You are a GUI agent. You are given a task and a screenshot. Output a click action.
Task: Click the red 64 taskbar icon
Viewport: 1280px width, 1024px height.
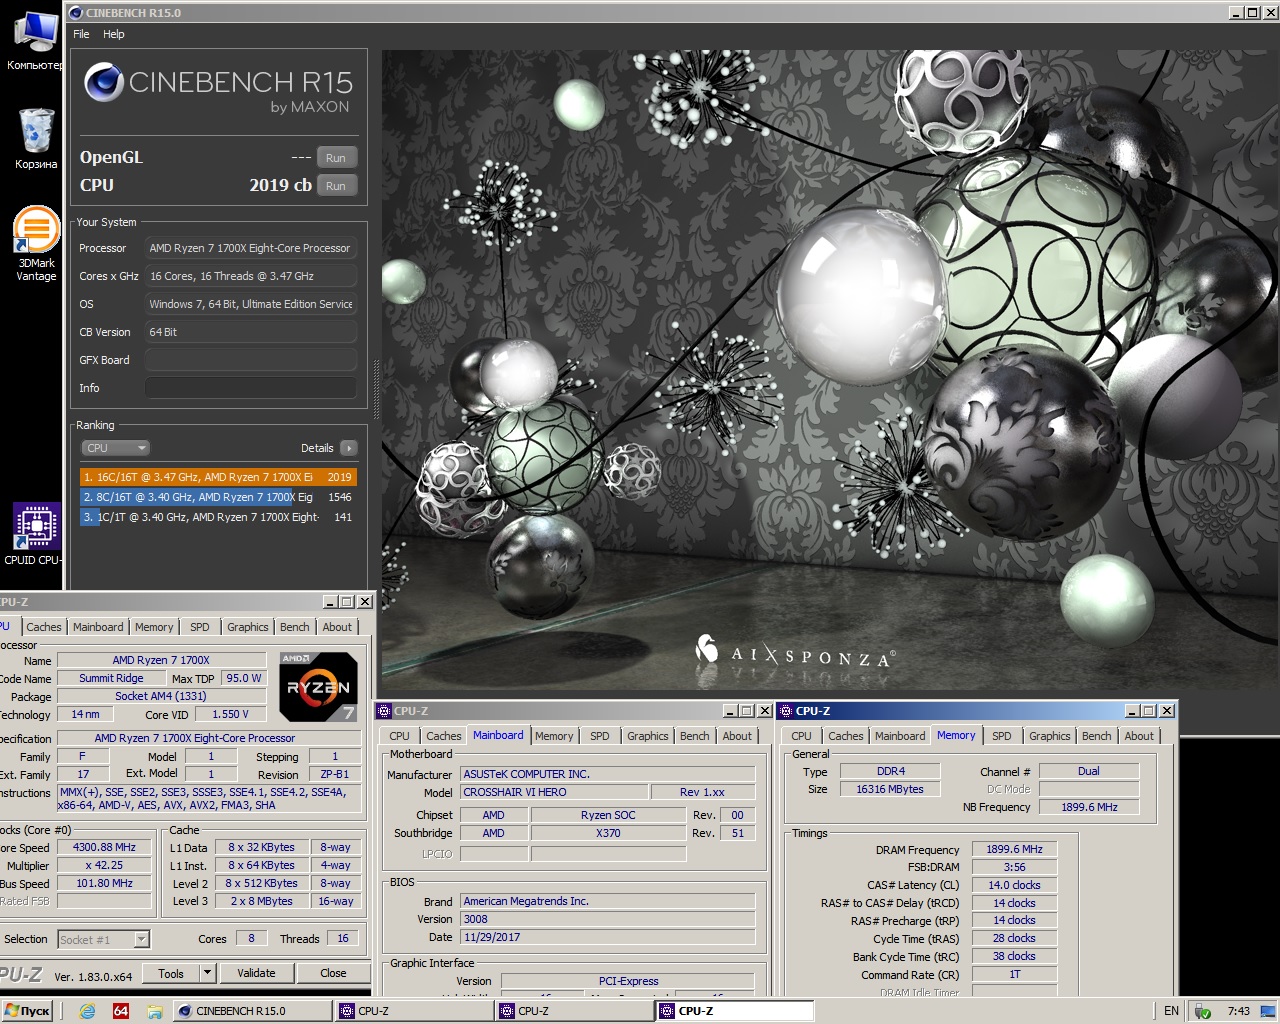click(x=121, y=1011)
